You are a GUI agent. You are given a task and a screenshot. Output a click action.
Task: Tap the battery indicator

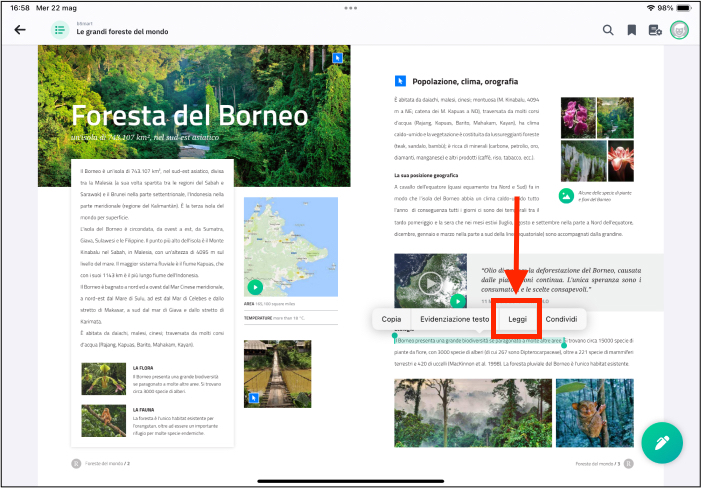684,8
